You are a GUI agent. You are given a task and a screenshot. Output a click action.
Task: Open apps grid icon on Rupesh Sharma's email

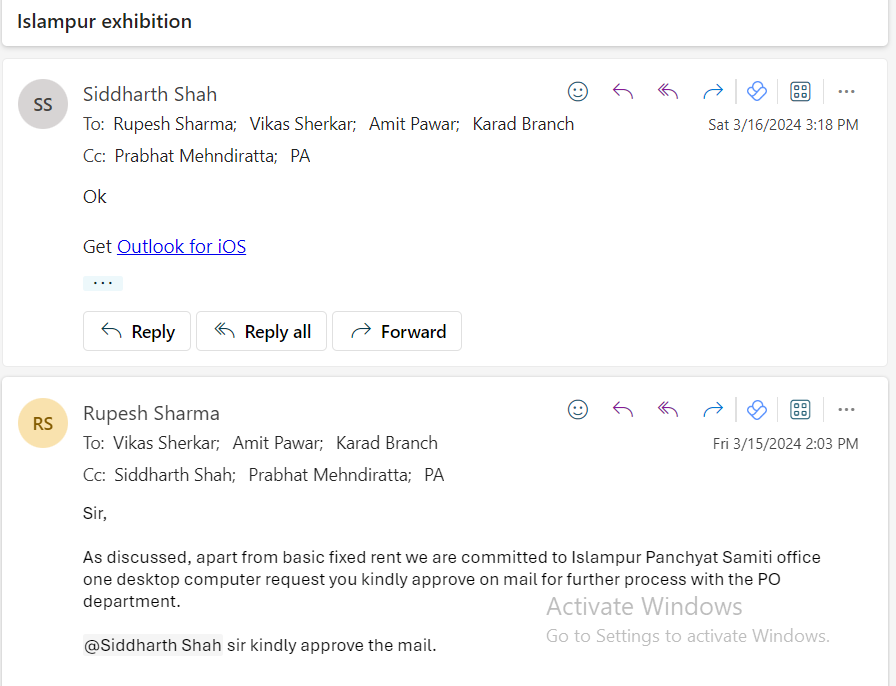tap(800, 410)
